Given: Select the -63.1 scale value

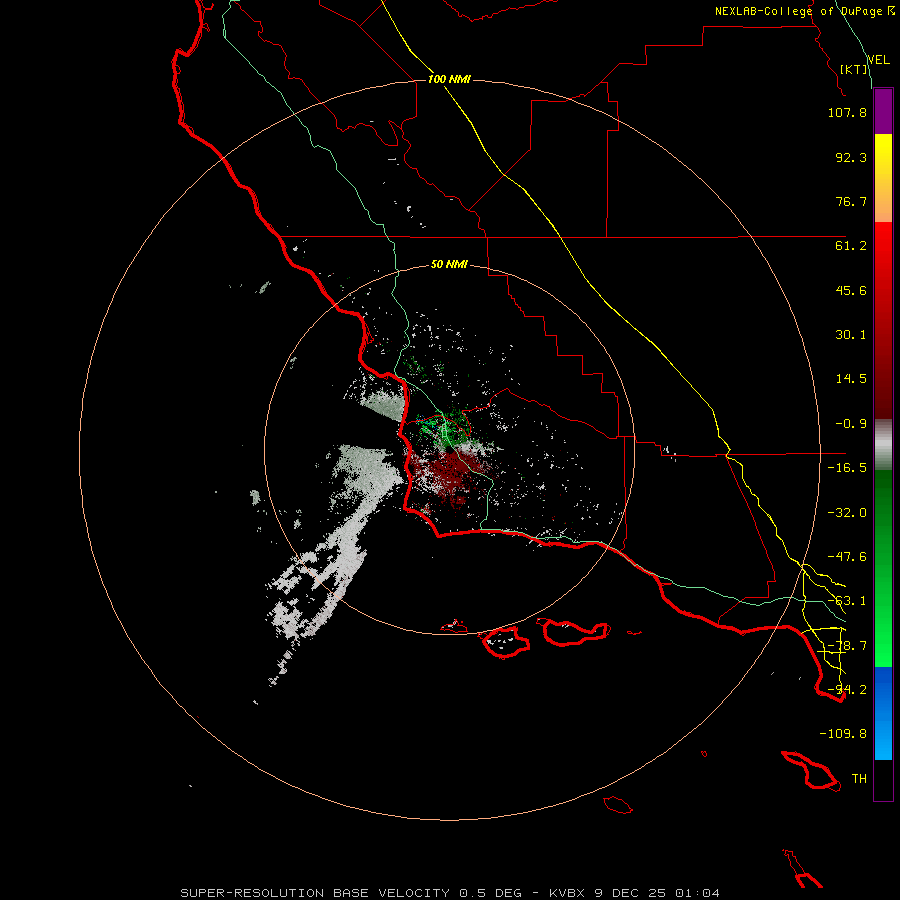Looking at the screenshot, I should pos(847,601).
